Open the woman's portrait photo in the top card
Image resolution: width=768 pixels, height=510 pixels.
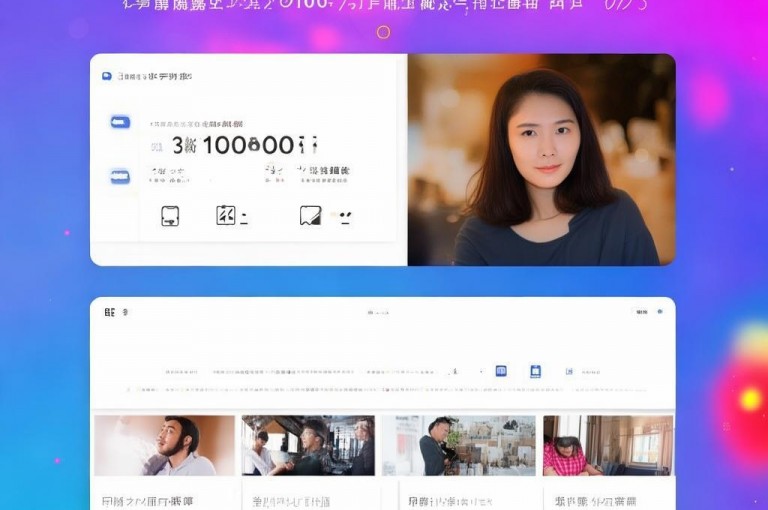click(x=542, y=160)
